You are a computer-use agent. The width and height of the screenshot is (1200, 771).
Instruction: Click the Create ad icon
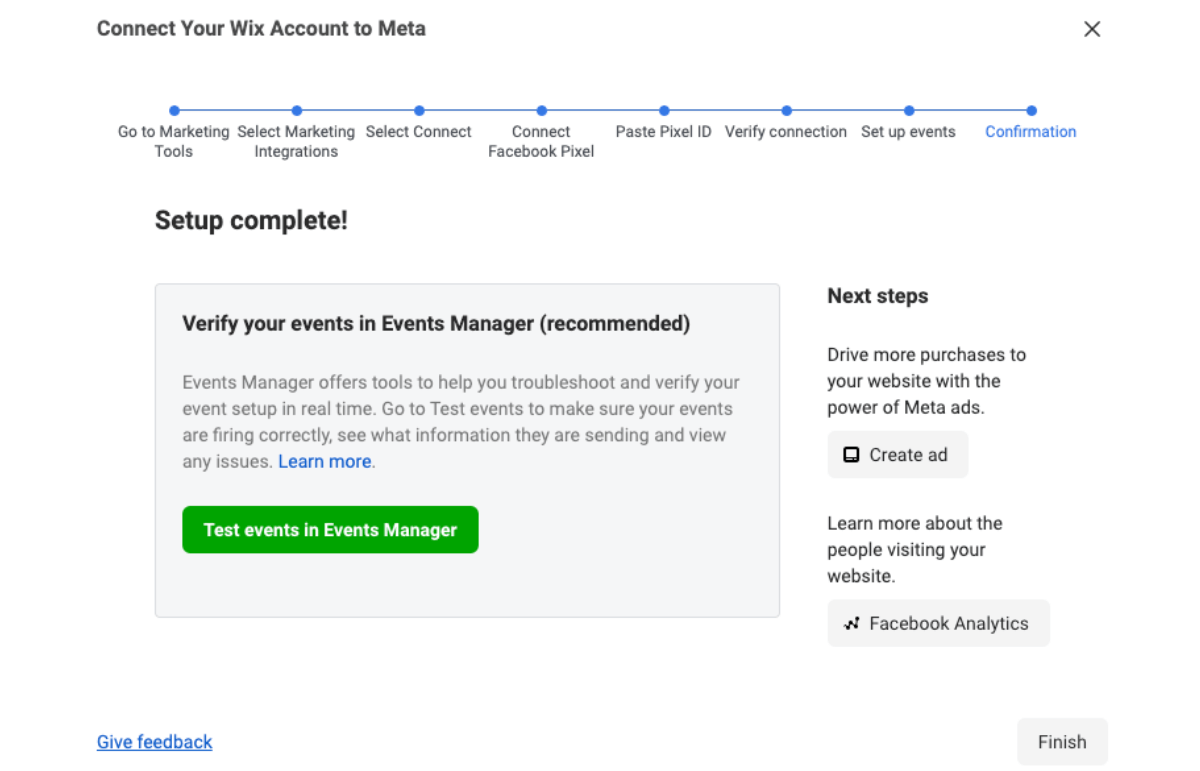pos(851,455)
